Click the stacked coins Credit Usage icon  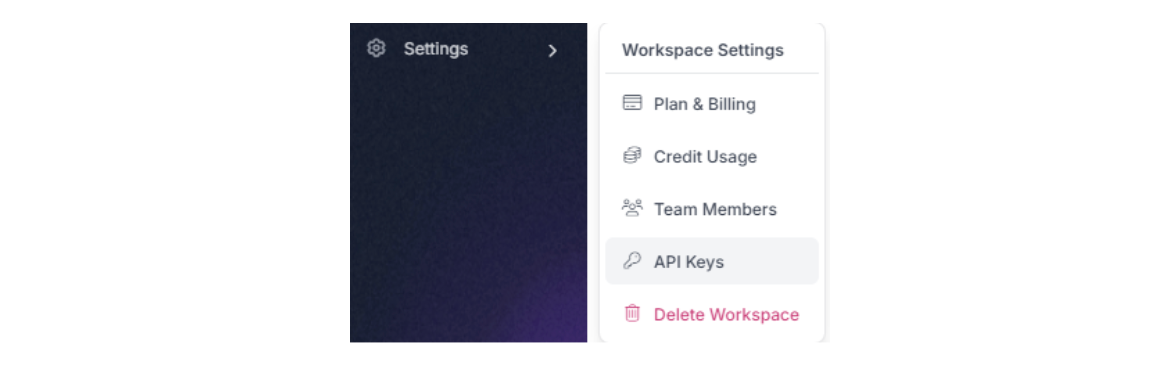[632, 156]
